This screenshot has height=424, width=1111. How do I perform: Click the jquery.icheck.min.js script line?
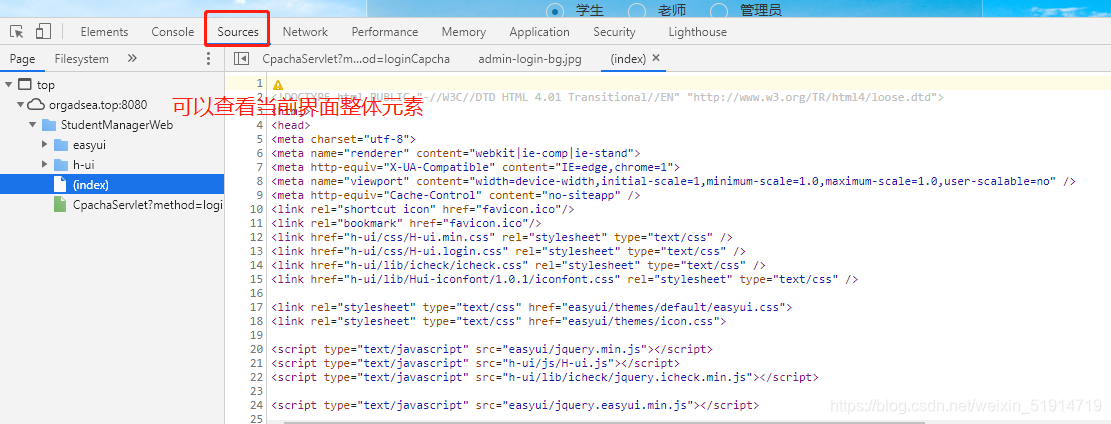coord(544,377)
